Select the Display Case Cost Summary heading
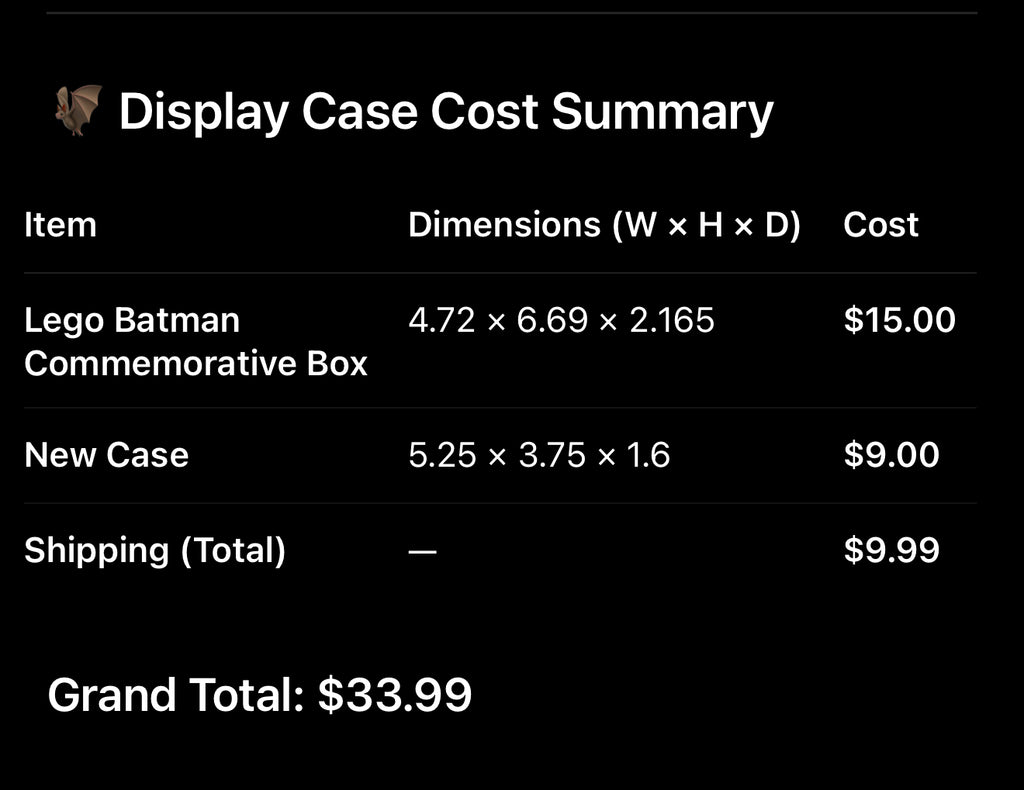This screenshot has height=790, width=1024. (x=446, y=111)
